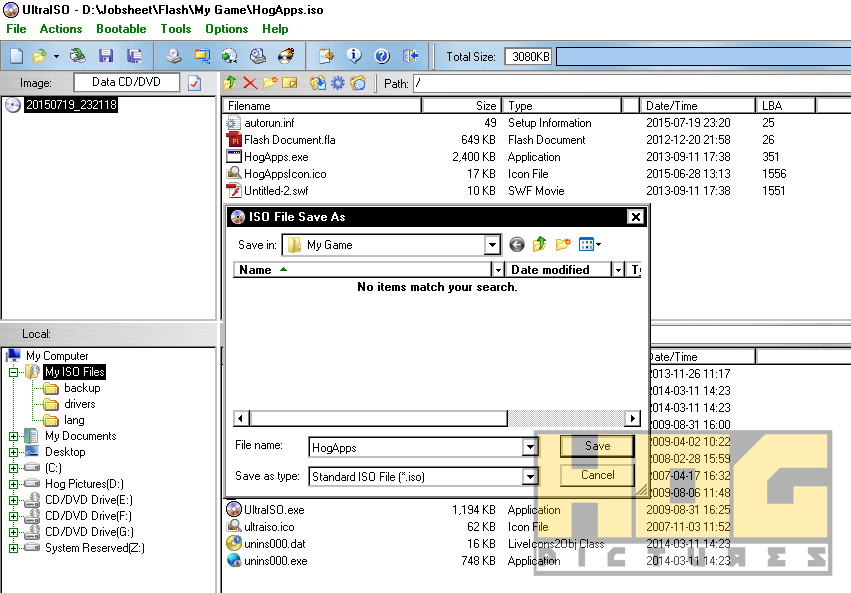Screen dimensions: 851x593
Task: Click the blue gear icon left of Path
Action: click(338, 83)
